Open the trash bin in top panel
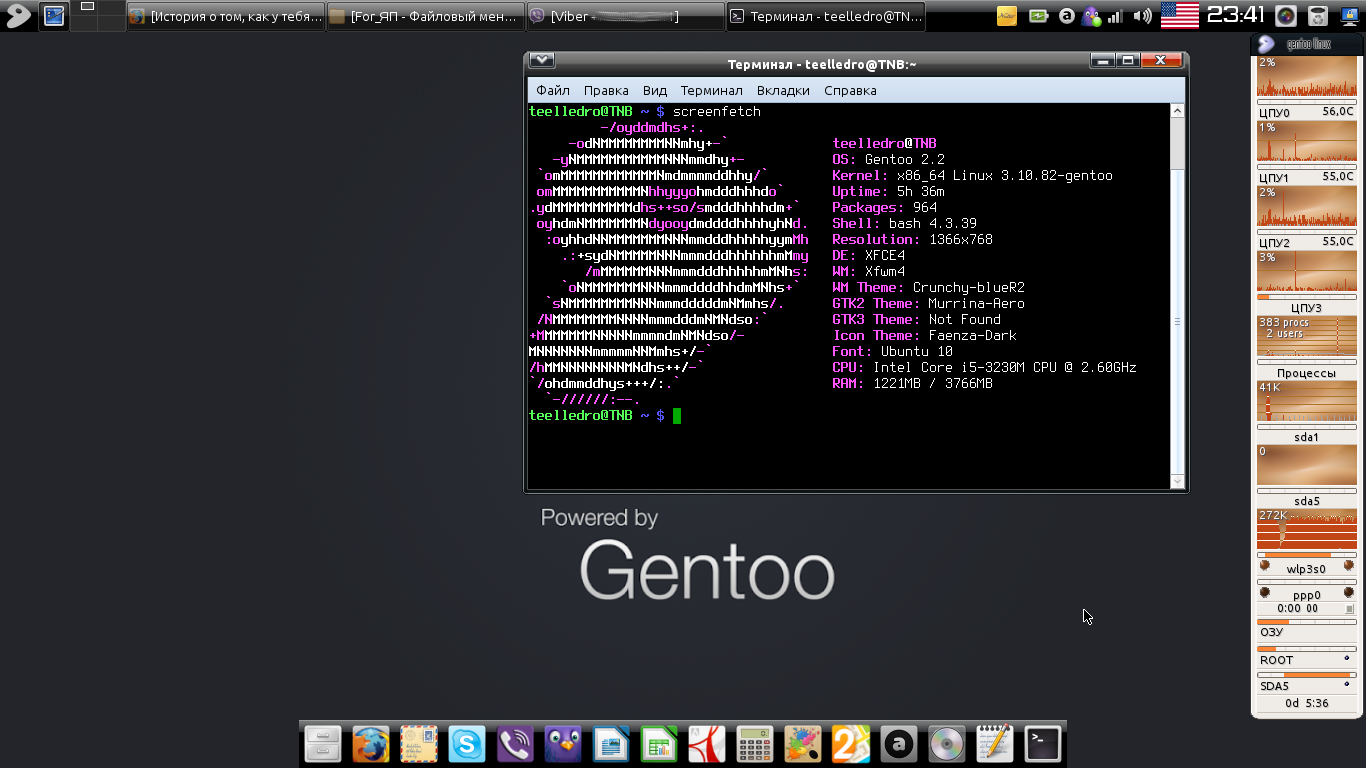The width and height of the screenshot is (1366, 768). (x=1318, y=16)
